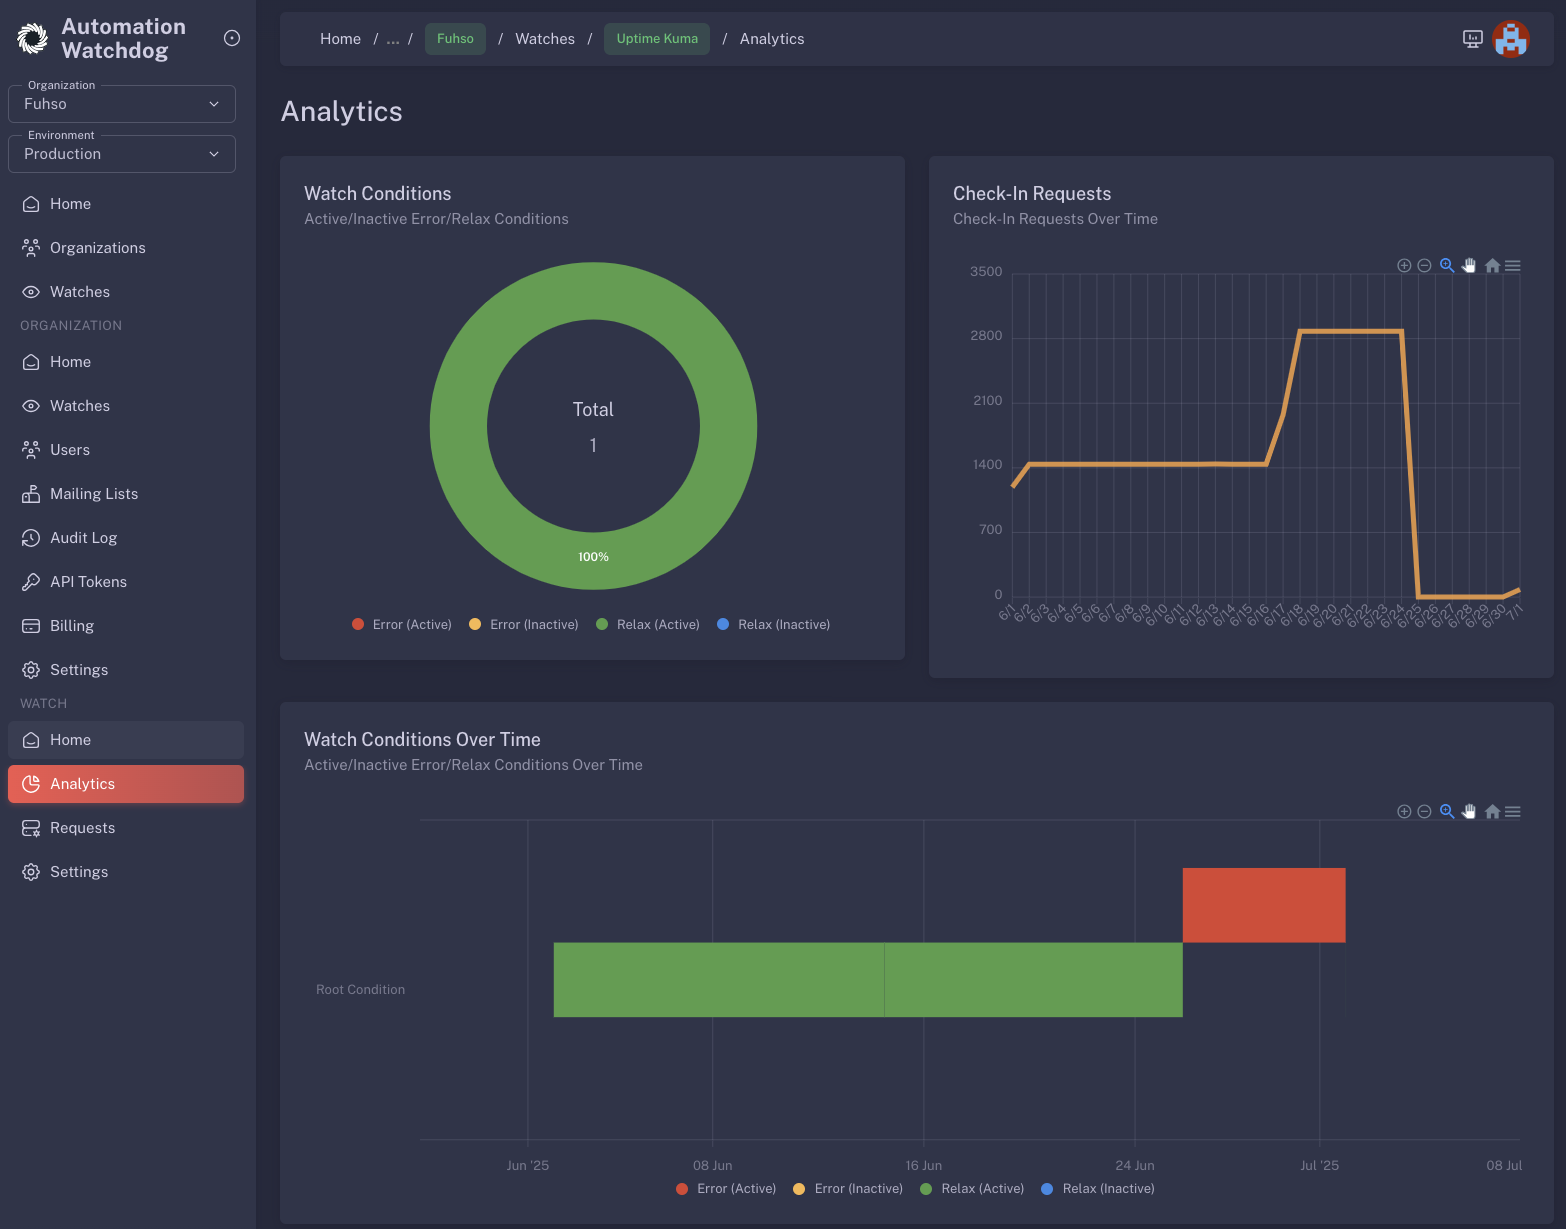Toggle Relax (Active) series in donut legend

coord(648,625)
